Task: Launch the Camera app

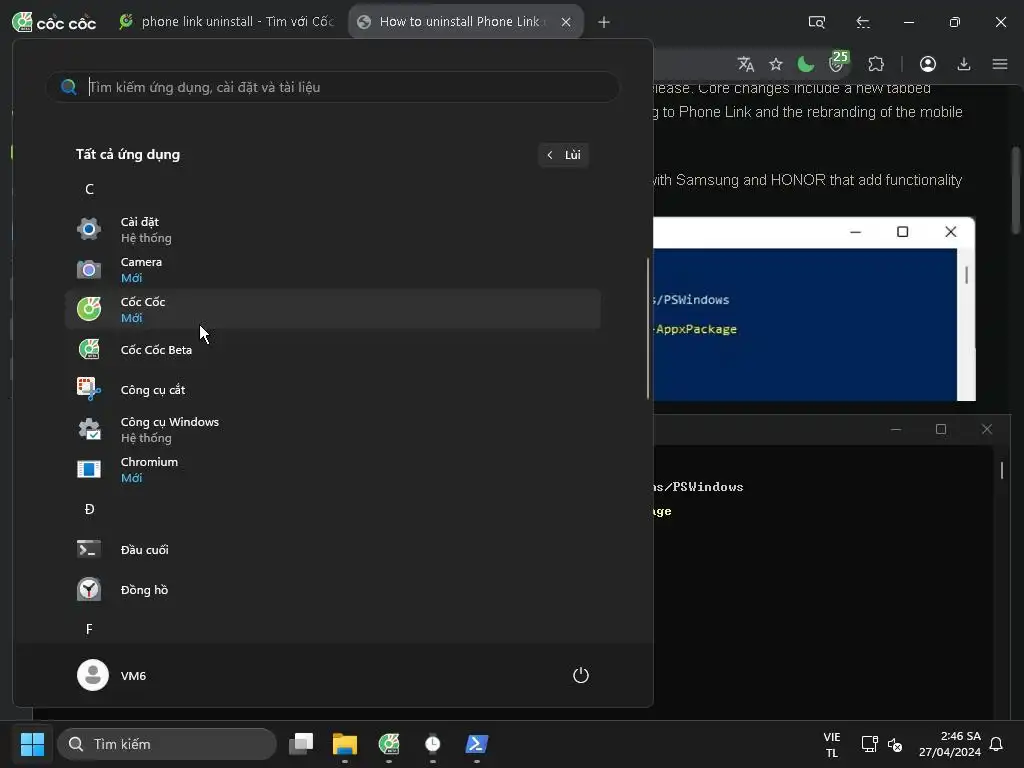Action: tap(332, 269)
